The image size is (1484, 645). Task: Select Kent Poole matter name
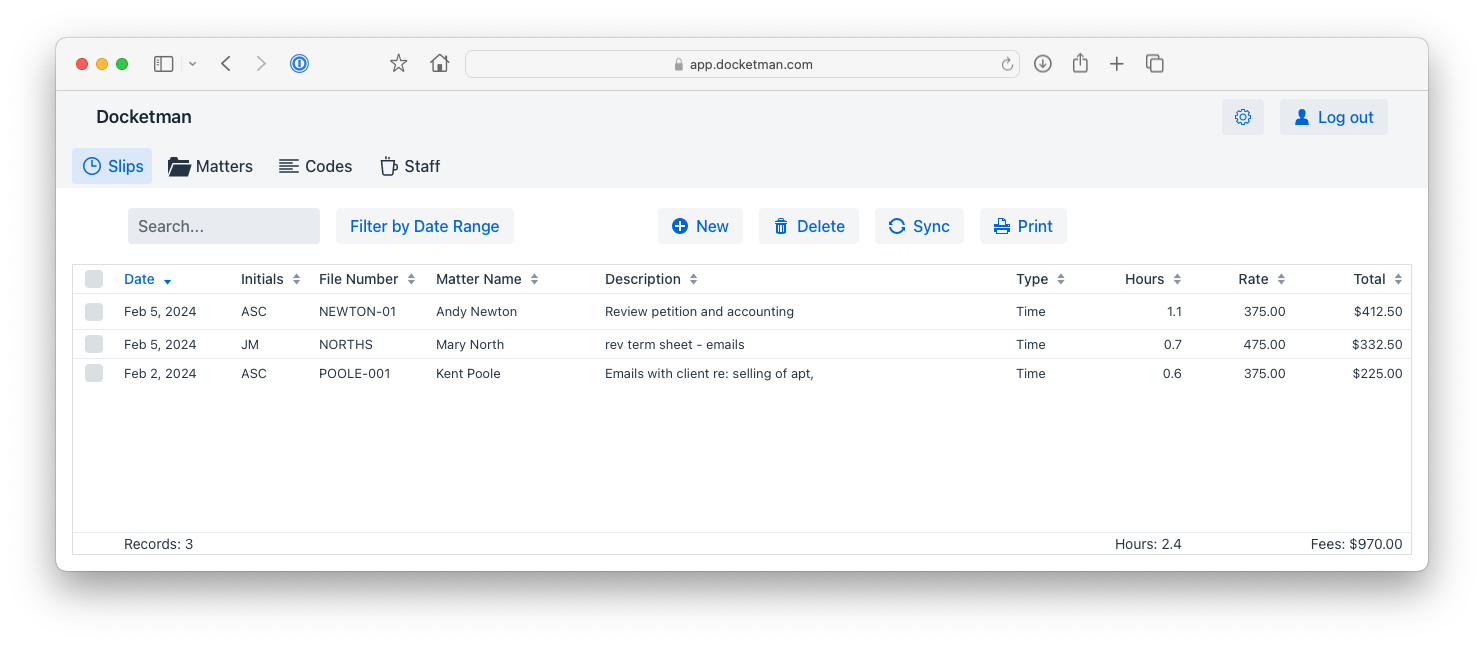(x=468, y=373)
